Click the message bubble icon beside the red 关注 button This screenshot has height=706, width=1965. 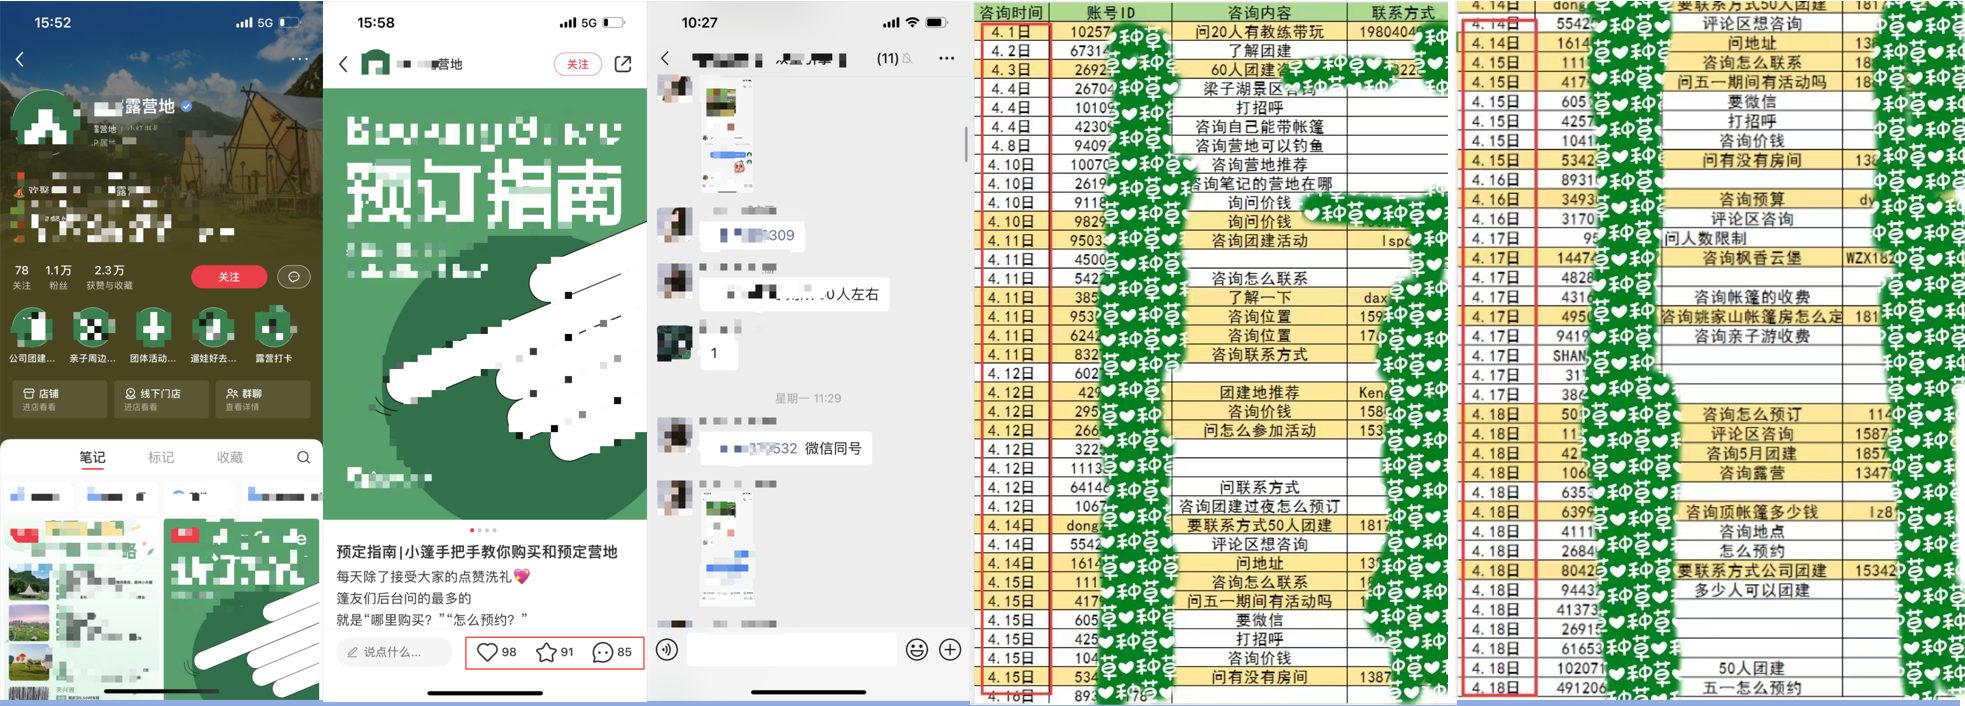(x=293, y=277)
